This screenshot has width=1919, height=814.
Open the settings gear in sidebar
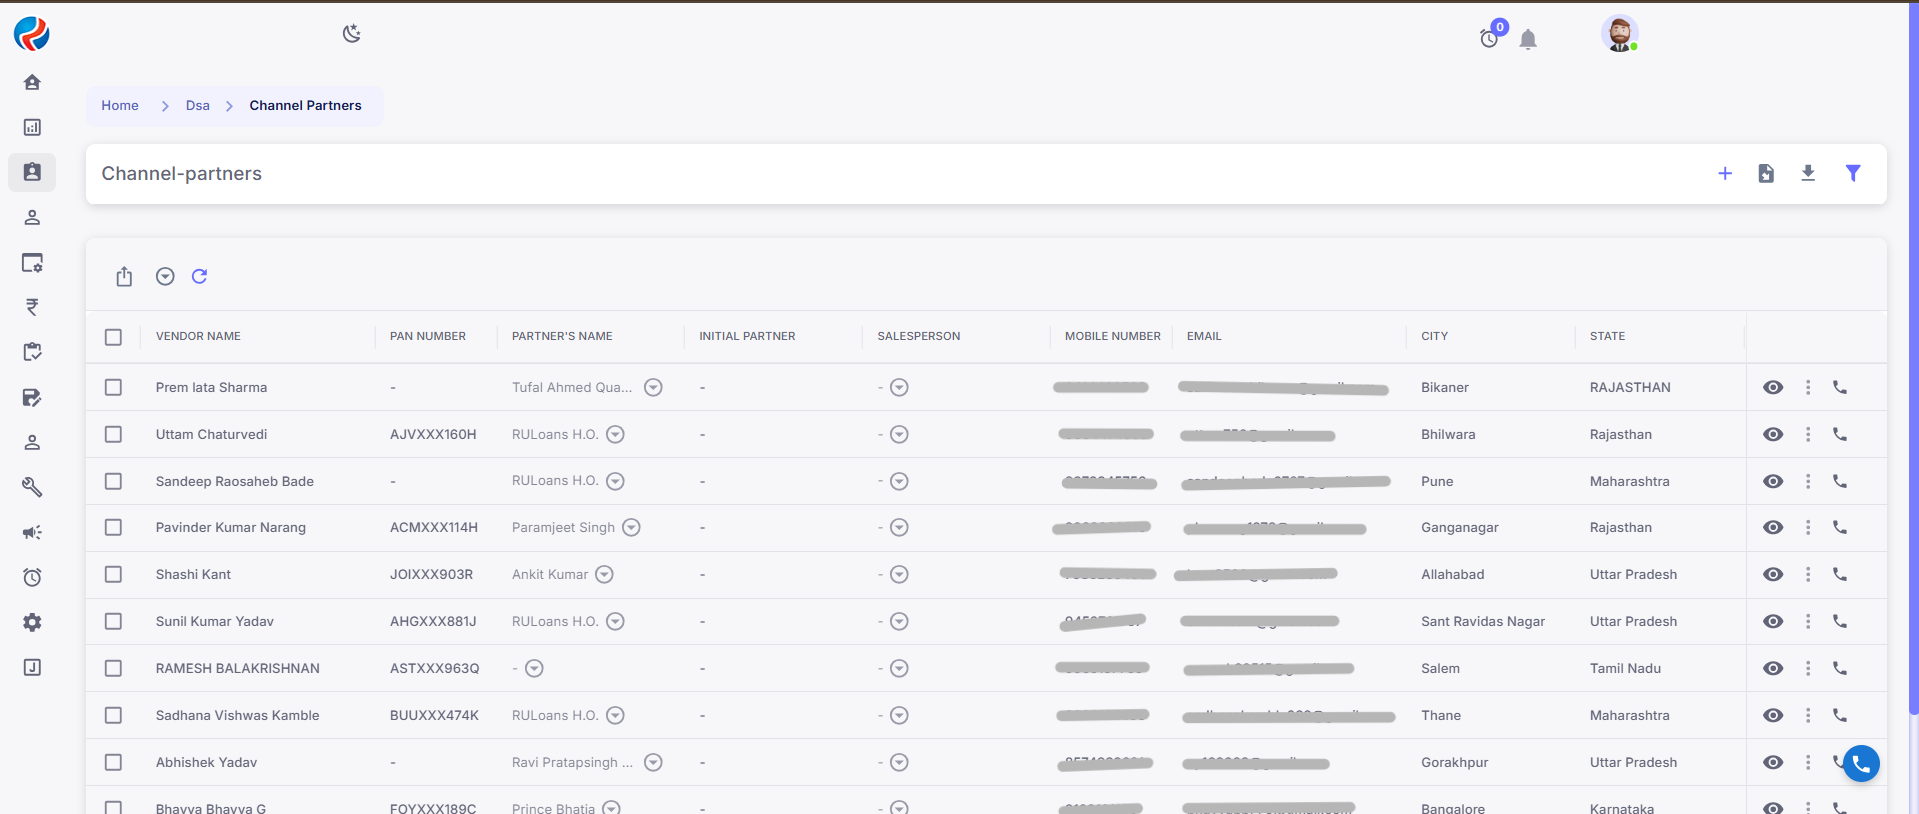(32, 622)
